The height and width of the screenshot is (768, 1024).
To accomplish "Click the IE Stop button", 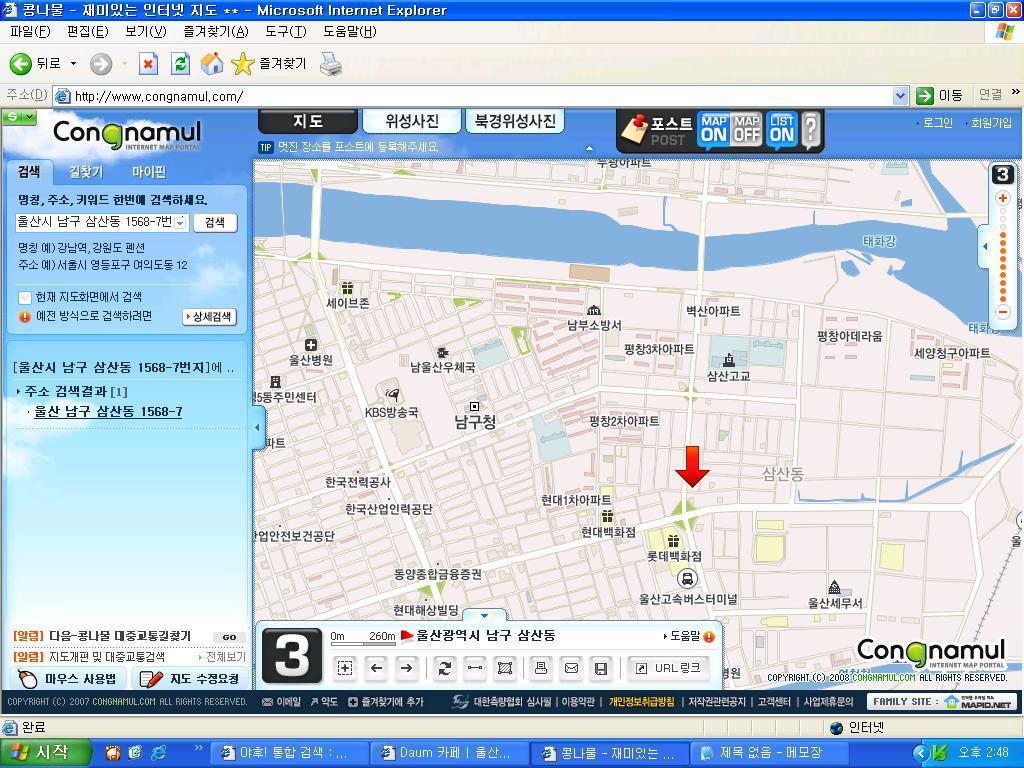I will coord(148,63).
